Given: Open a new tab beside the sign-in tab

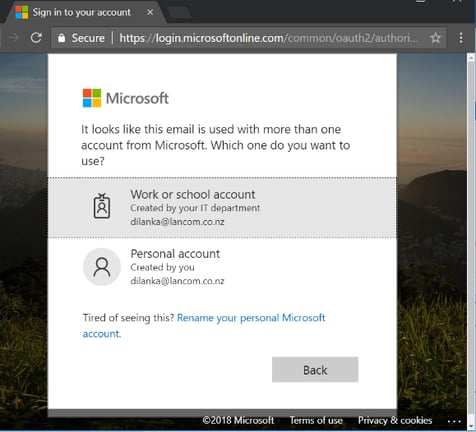Looking at the screenshot, I should 179,13.
